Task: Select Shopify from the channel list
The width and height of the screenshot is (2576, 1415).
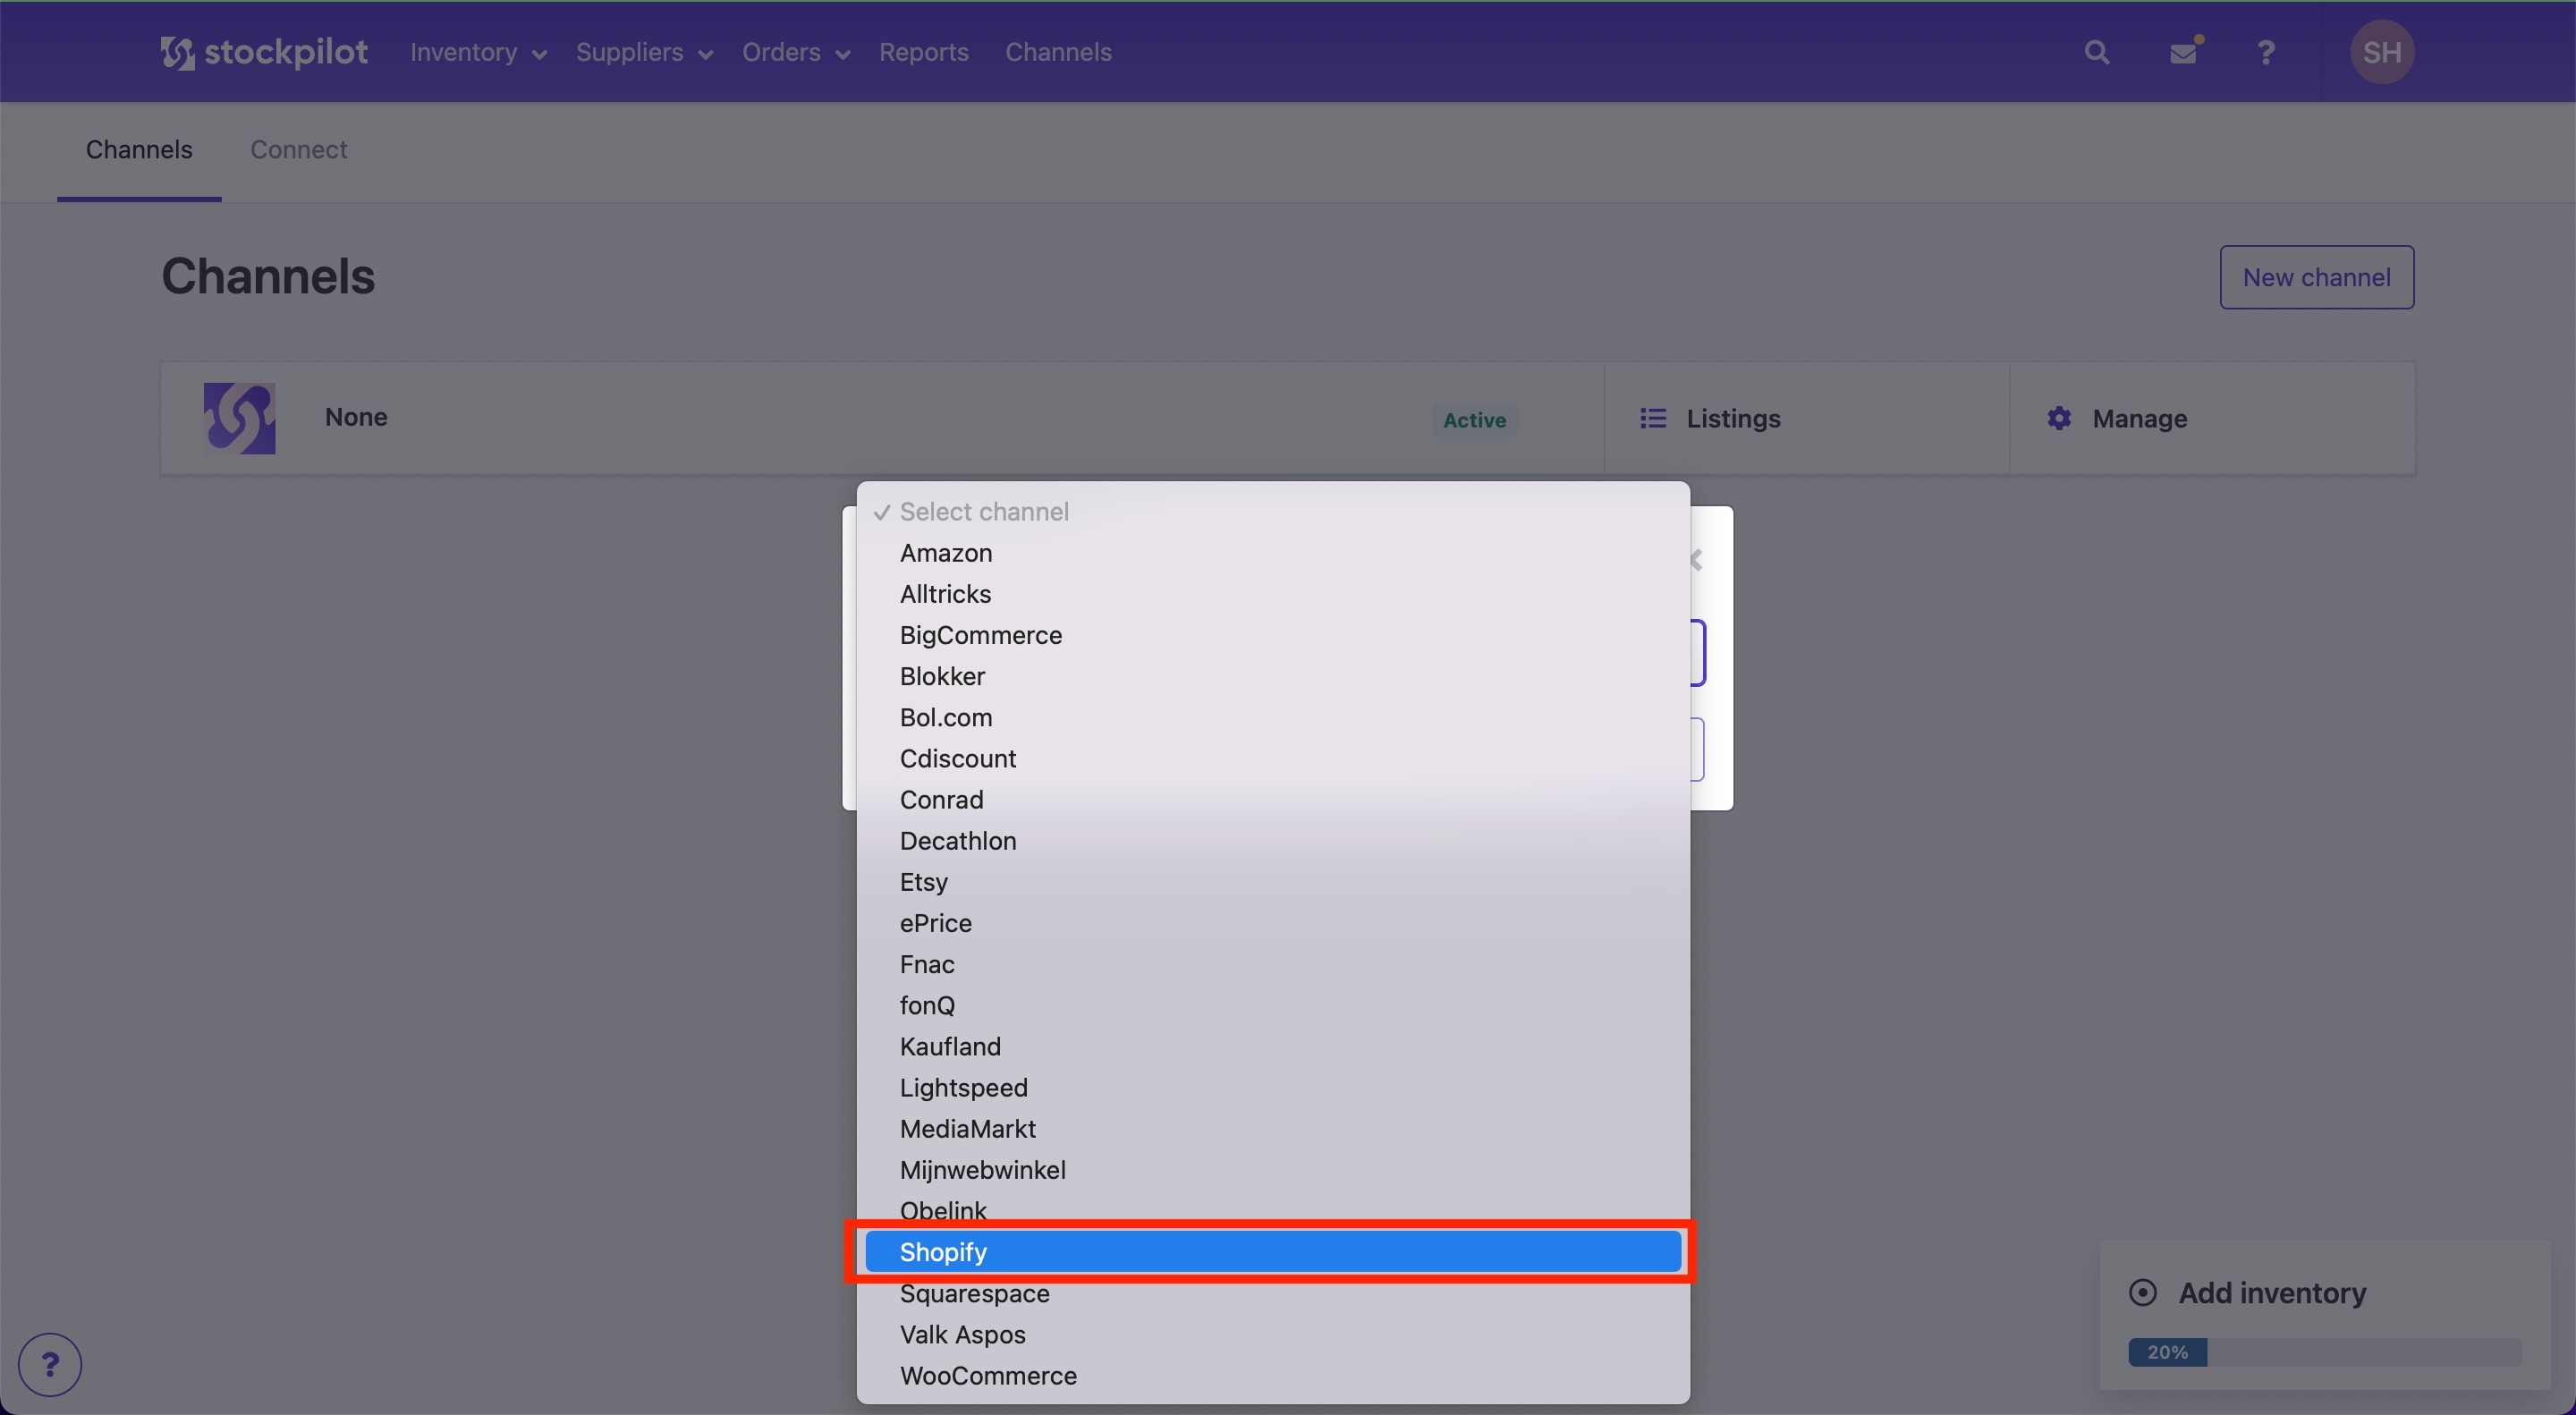Action: [x=1273, y=1252]
